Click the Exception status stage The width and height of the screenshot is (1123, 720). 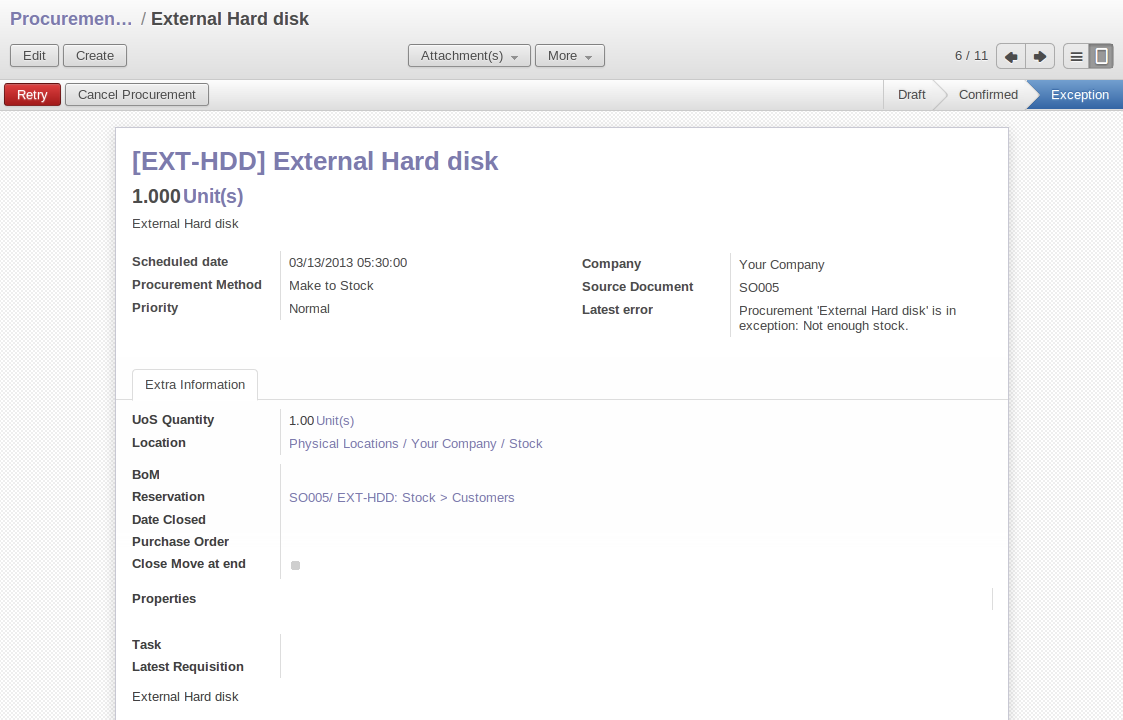[x=1079, y=95]
